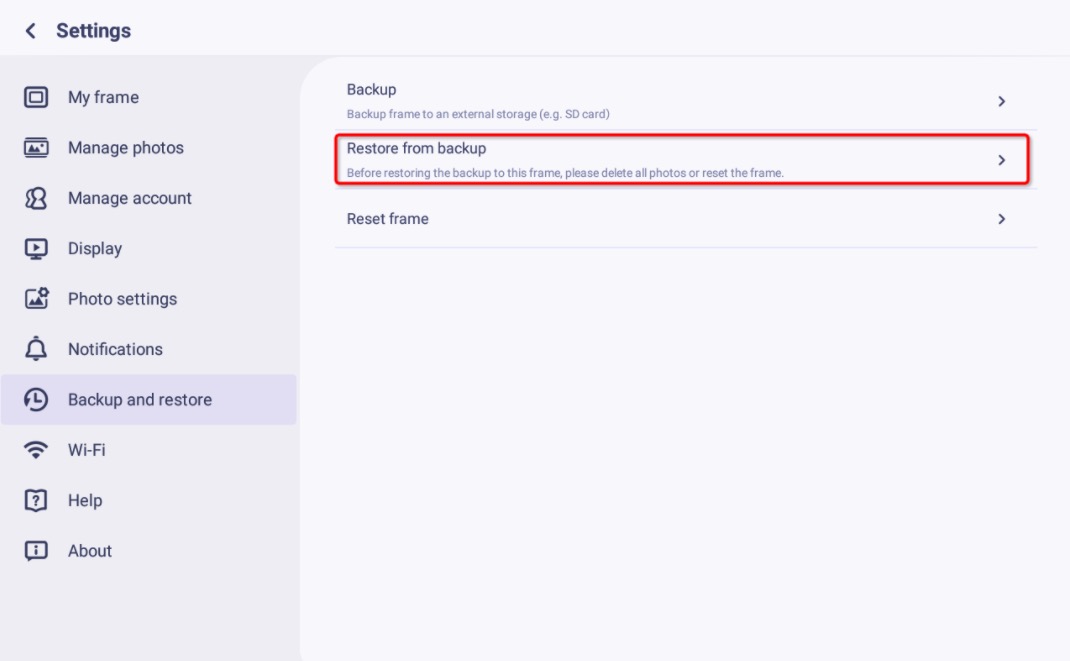Click the My frame icon in sidebar

click(36, 97)
